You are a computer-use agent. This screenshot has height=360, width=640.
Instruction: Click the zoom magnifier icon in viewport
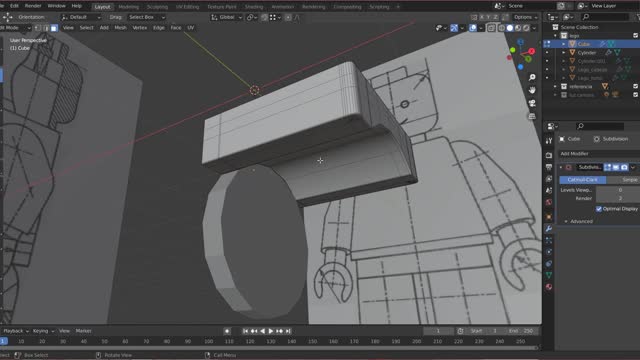532,77
